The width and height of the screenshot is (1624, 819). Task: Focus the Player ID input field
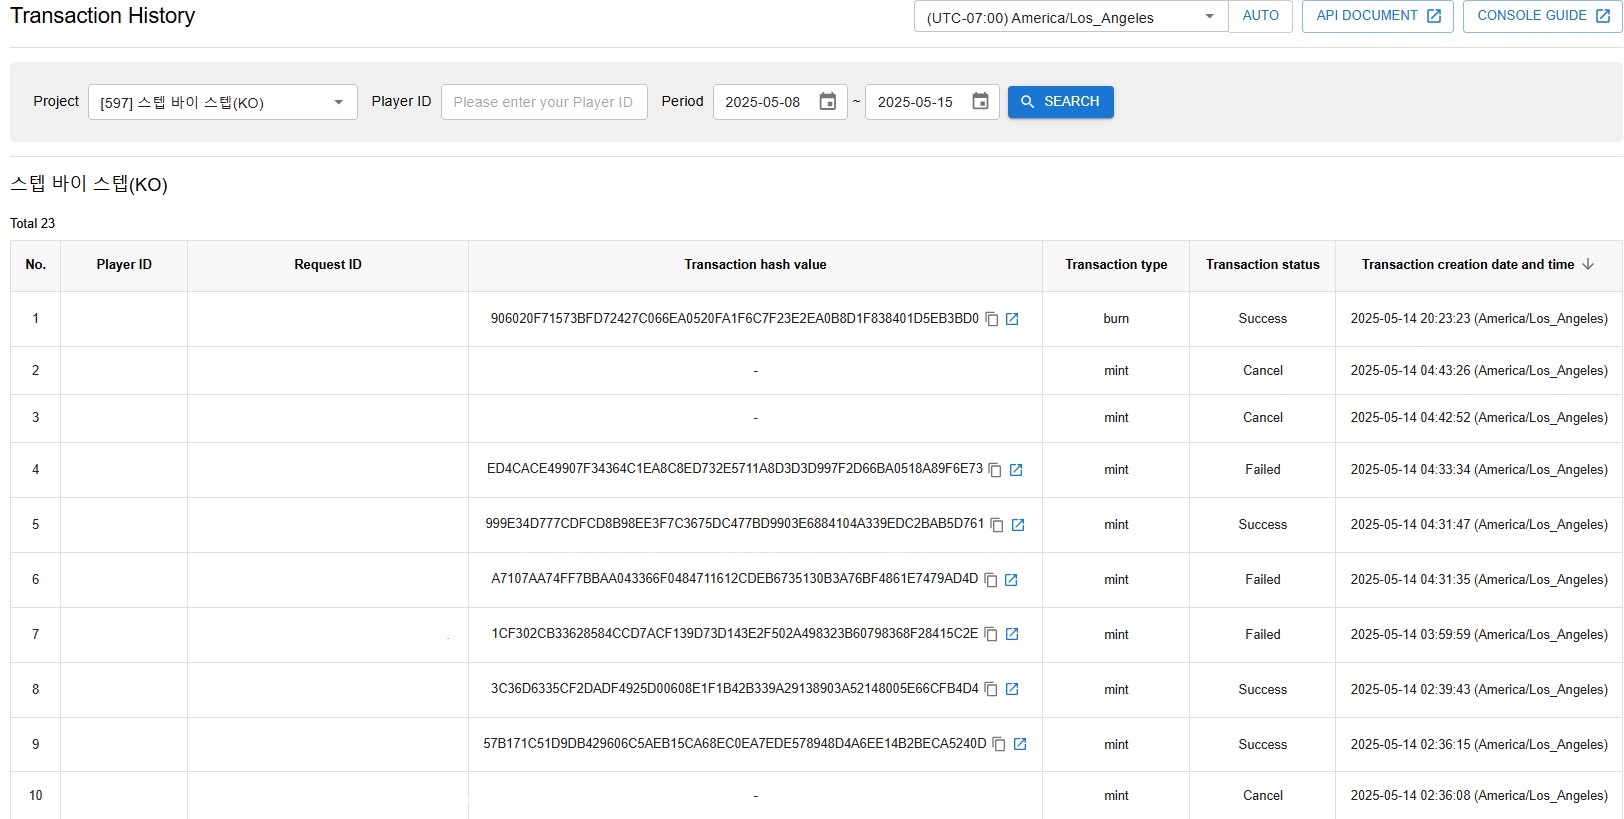(544, 102)
